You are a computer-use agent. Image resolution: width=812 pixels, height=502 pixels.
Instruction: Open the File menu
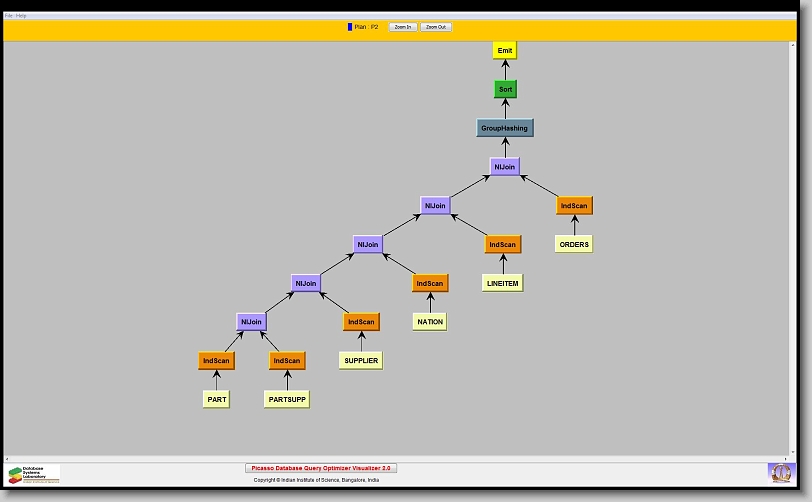click(9, 16)
